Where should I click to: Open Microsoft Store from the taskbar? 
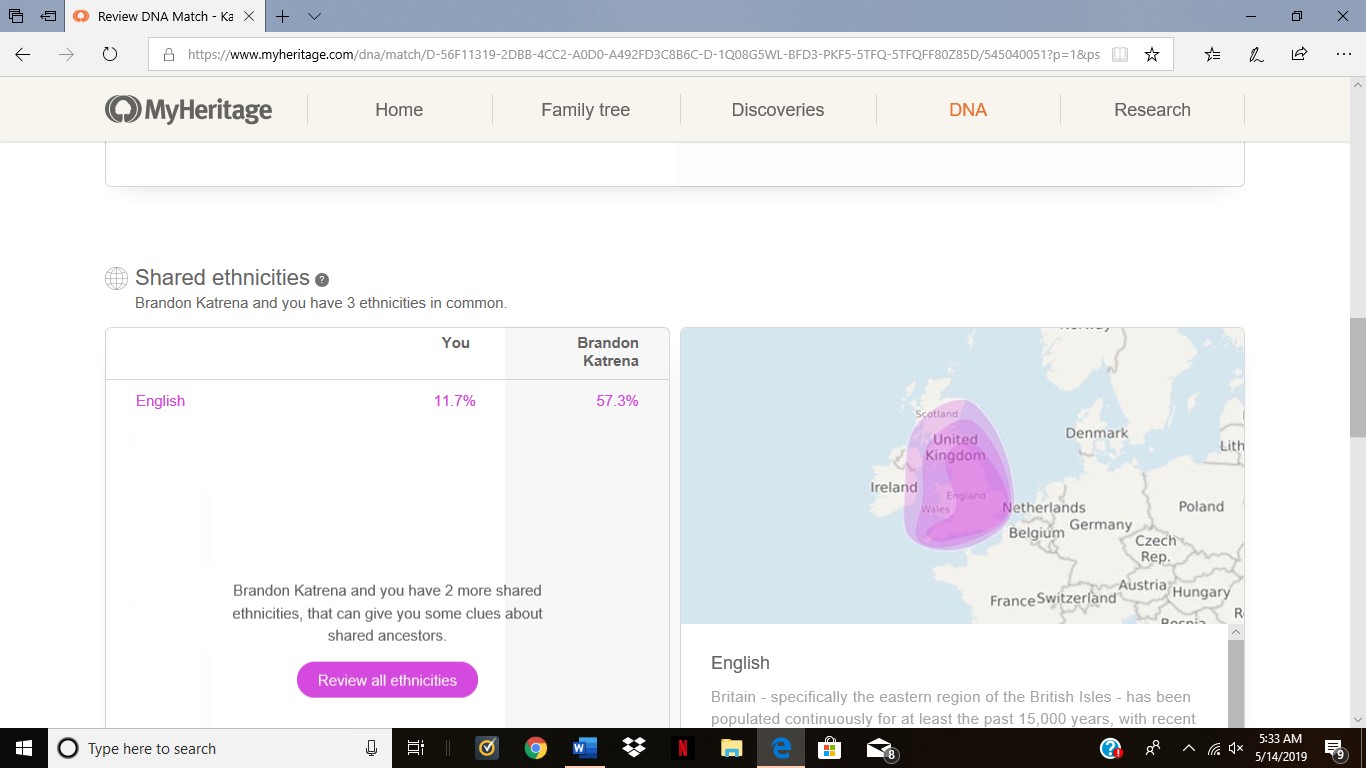[829, 748]
